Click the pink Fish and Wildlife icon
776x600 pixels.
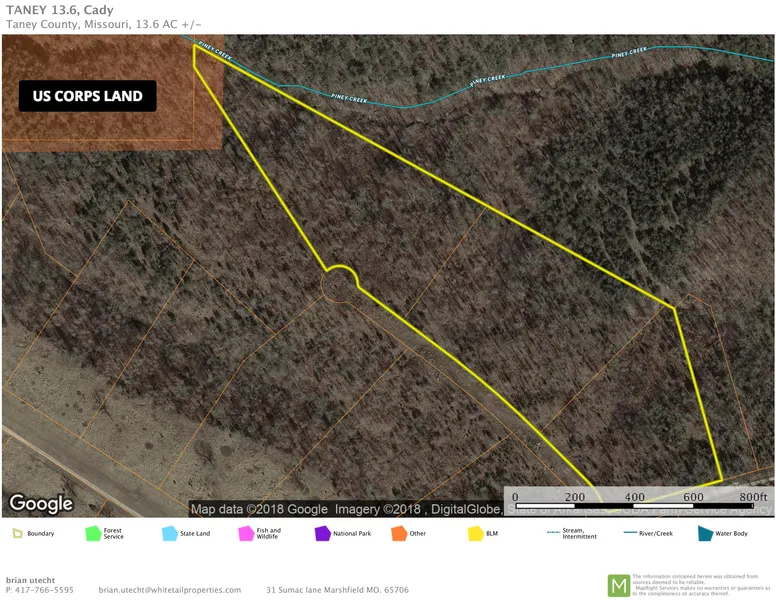(x=246, y=534)
